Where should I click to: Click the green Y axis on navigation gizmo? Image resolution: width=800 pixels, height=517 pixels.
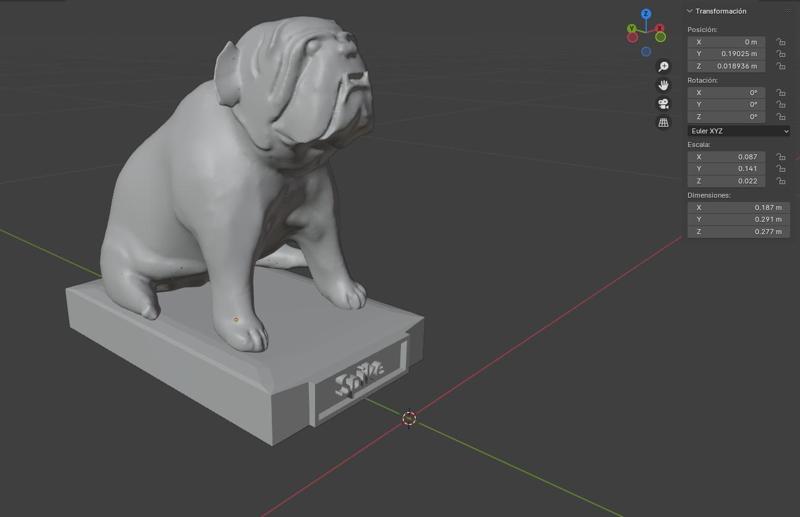pos(632,29)
